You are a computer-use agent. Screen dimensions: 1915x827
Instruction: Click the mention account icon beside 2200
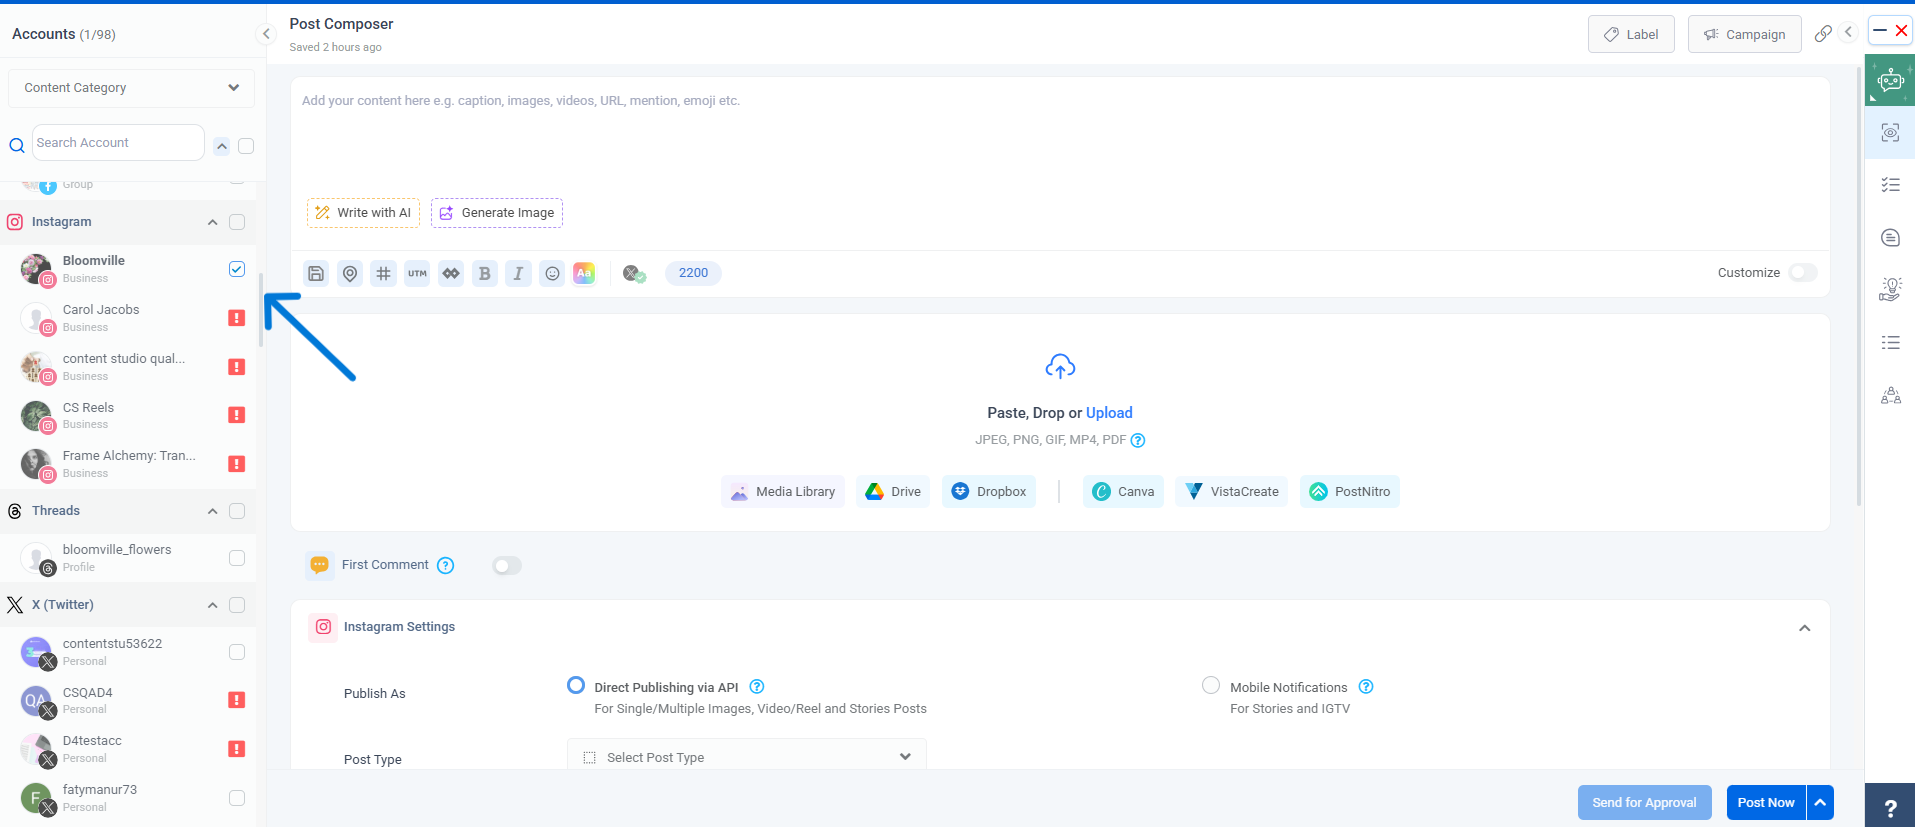click(x=634, y=273)
